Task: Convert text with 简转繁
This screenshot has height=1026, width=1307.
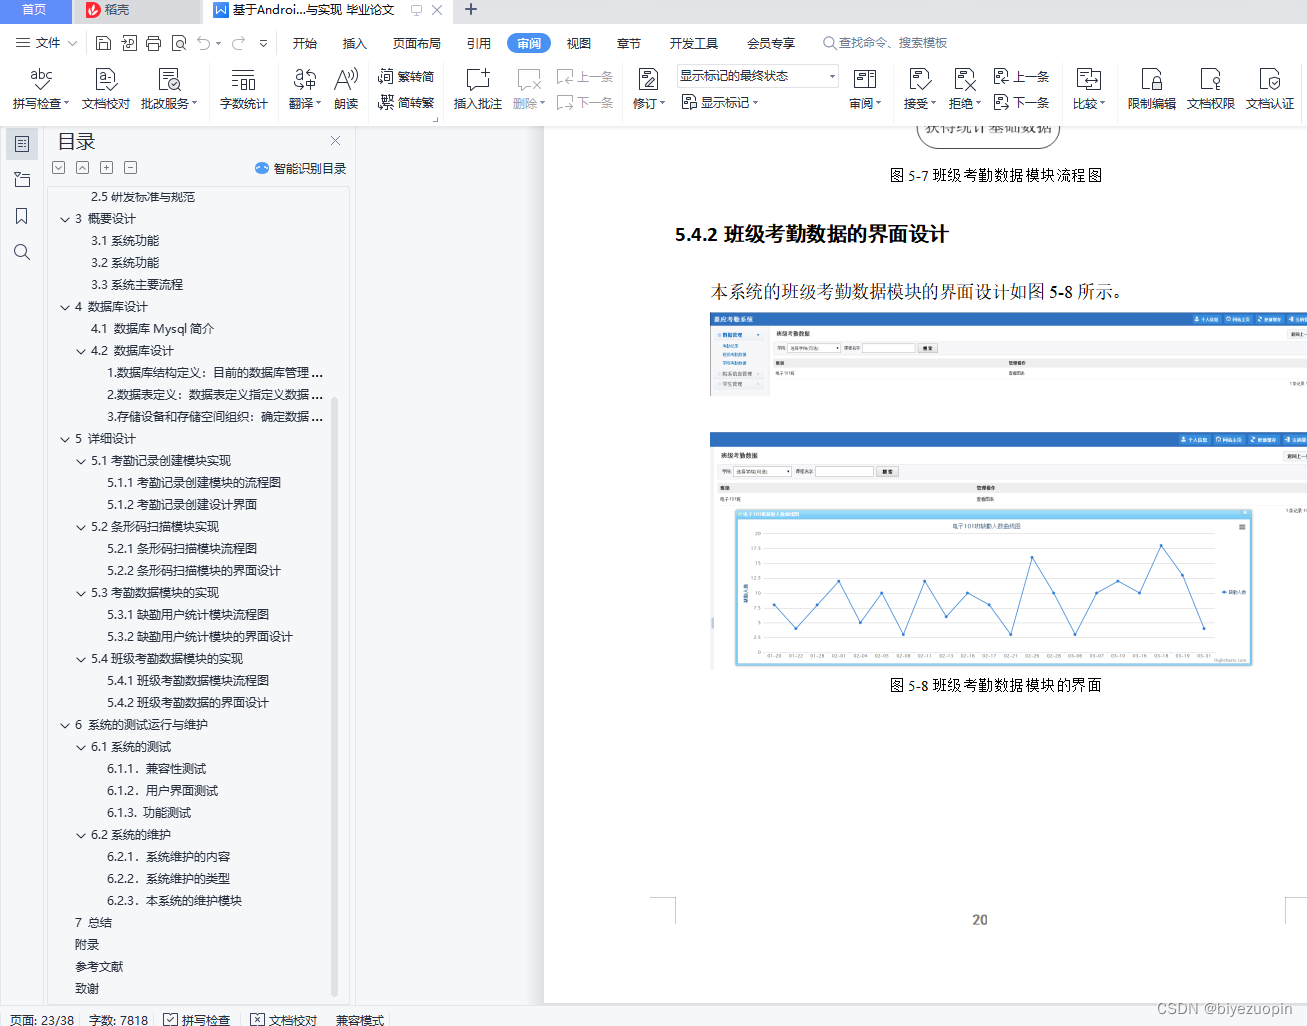Action: [x=406, y=102]
